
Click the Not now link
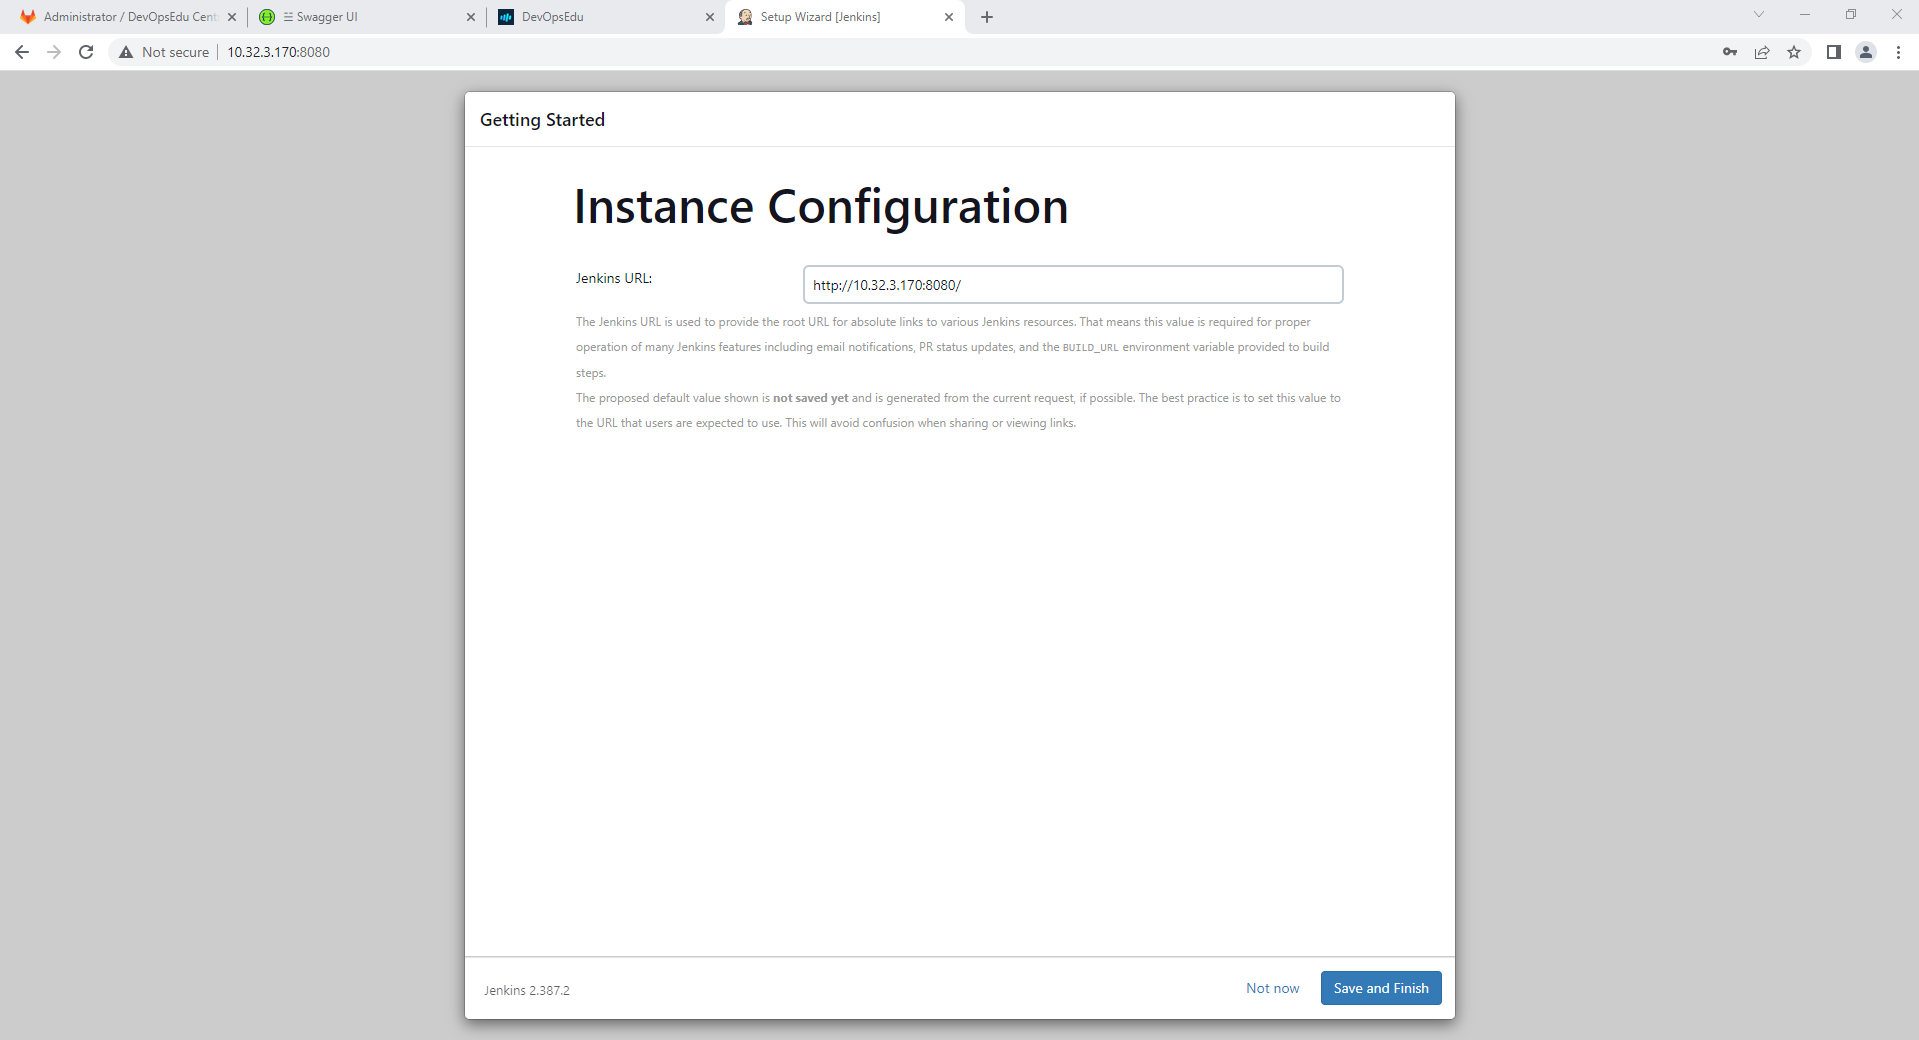[x=1272, y=988]
